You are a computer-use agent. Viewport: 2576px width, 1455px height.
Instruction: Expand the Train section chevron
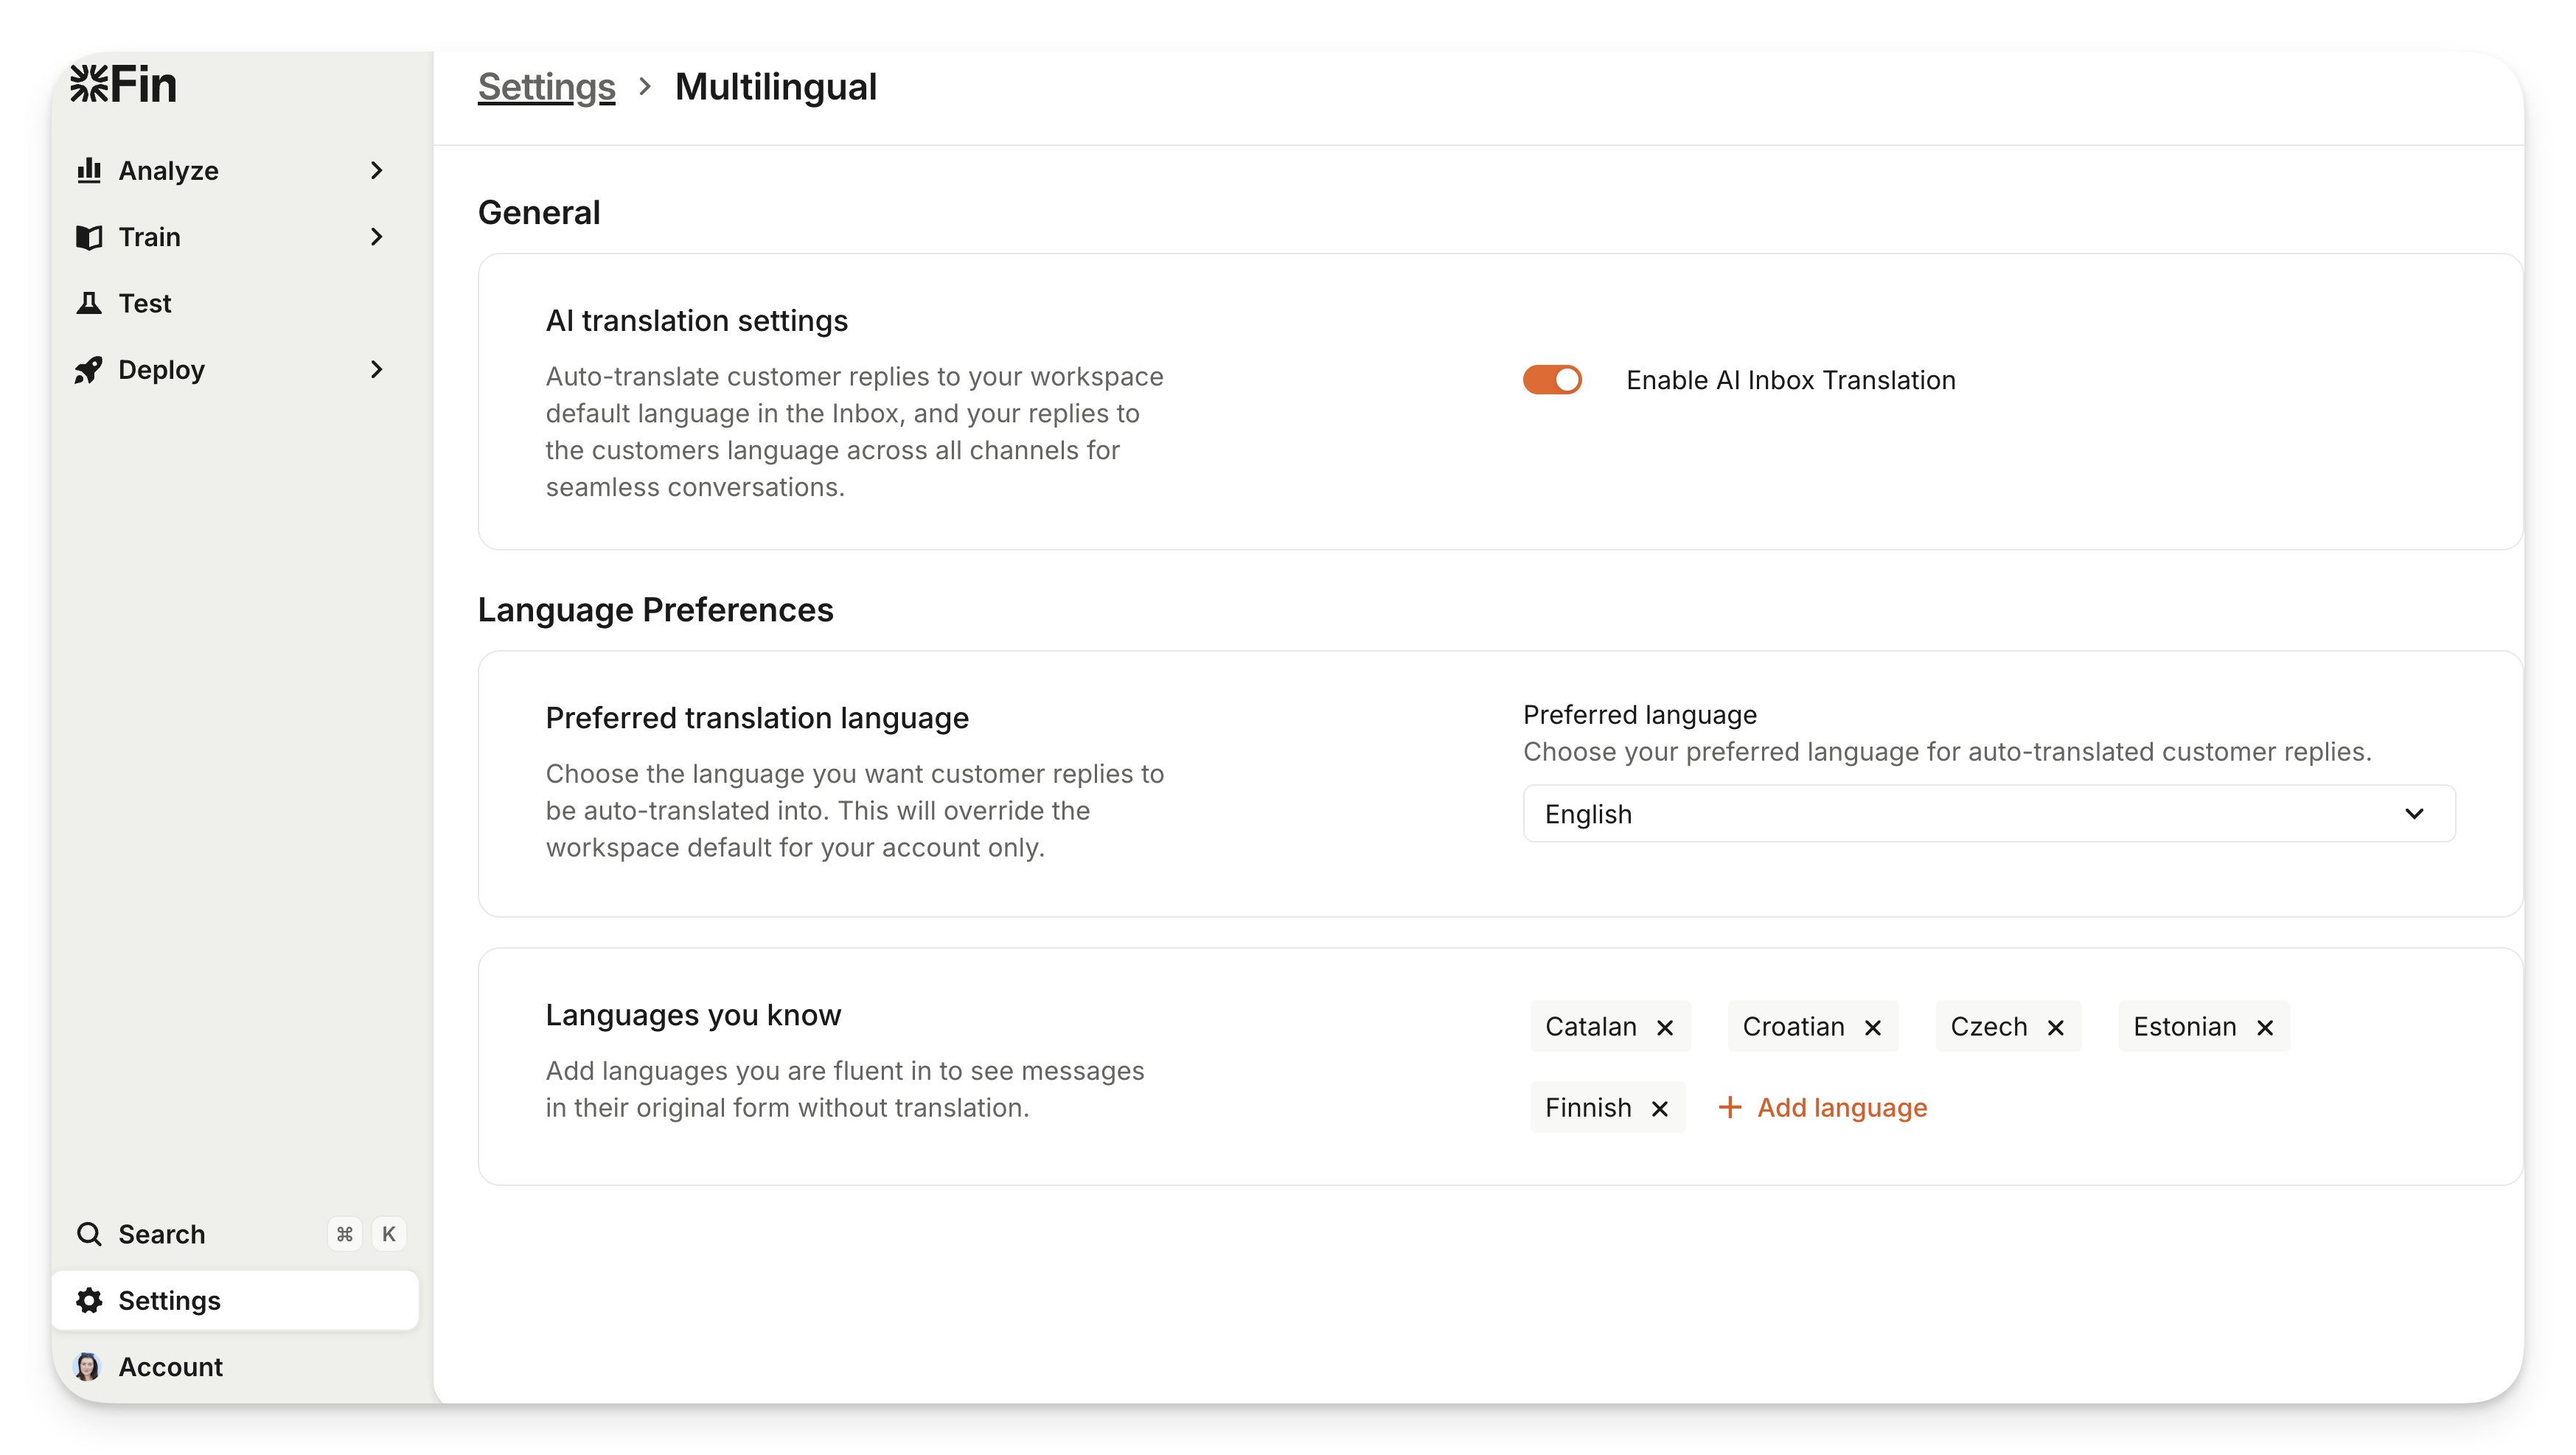377,237
